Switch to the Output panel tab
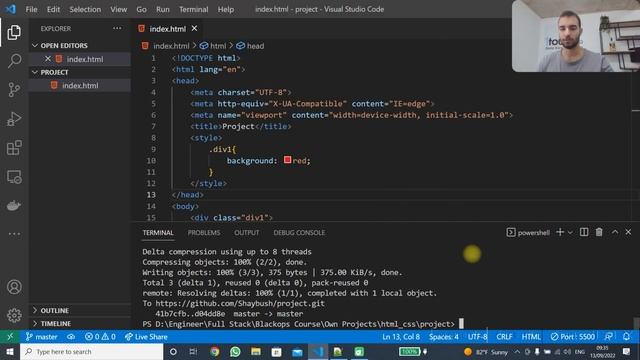Screen dimensions: 640x360 pos(247,232)
